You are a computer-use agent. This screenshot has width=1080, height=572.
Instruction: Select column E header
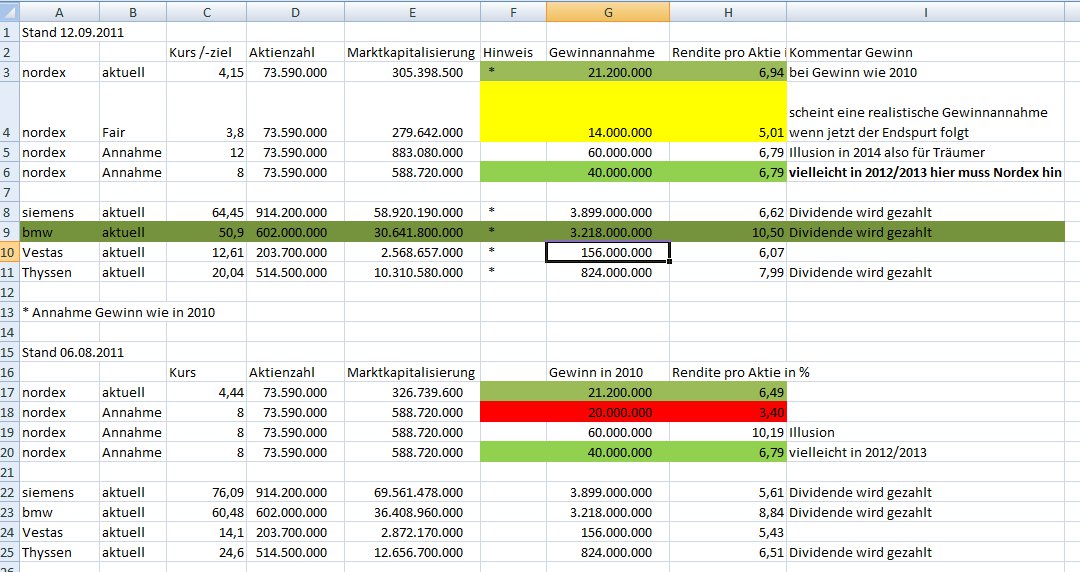tap(412, 12)
